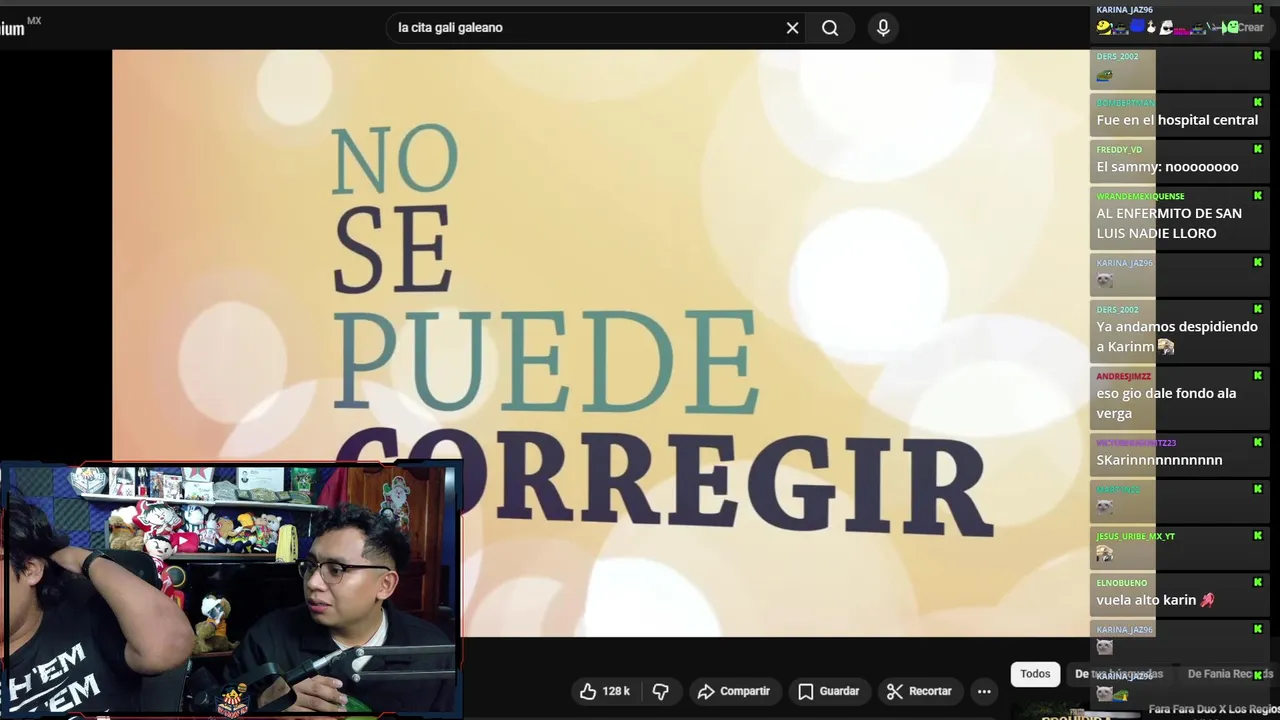The width and height of the screenshot is (1280, 720).
Task: Click the Kick badge on ELNOBUENO's message
Action: tap(1258, 583)
